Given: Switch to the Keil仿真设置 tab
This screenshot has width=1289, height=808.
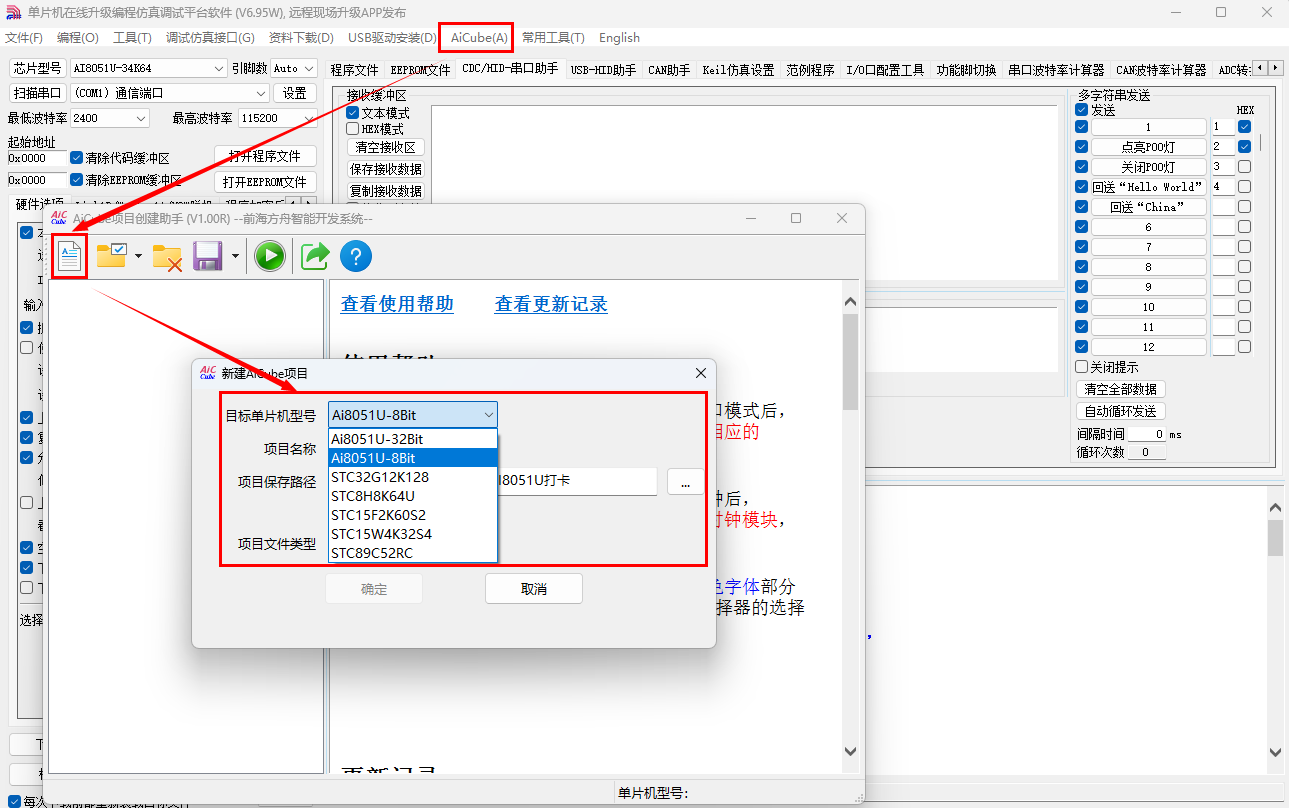Looking at the screenshot, I should point(738,70).
